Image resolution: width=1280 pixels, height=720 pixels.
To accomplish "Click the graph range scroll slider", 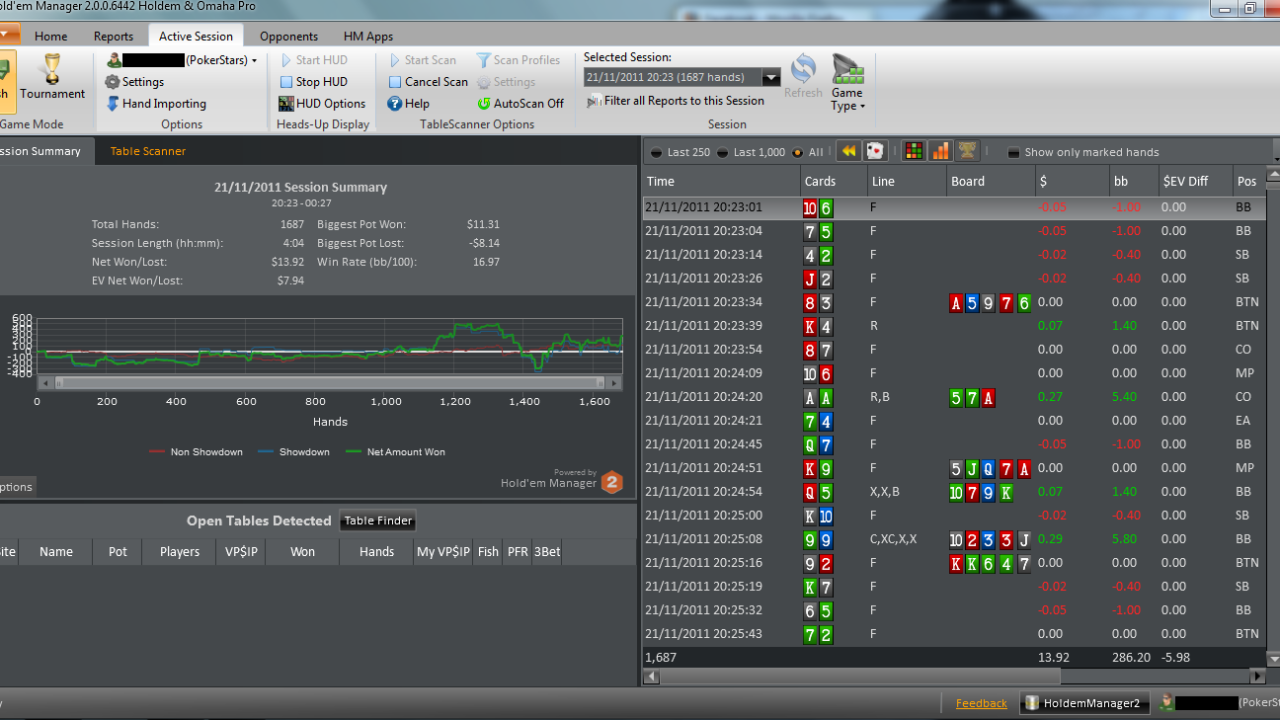I will (330, 382).
